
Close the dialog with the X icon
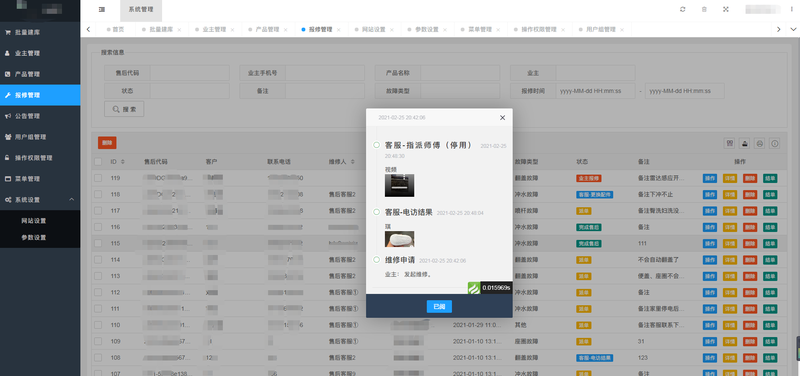(x=502, y=118)
